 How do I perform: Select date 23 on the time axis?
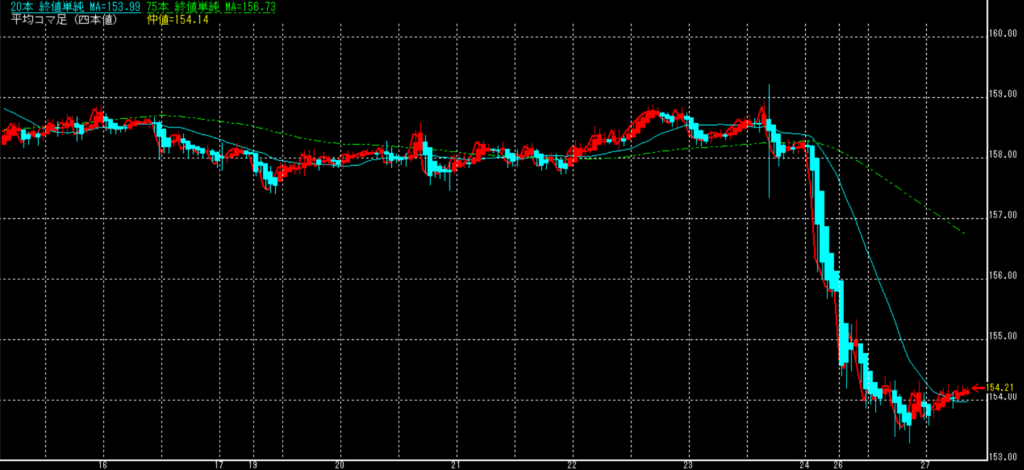[688, 464]
